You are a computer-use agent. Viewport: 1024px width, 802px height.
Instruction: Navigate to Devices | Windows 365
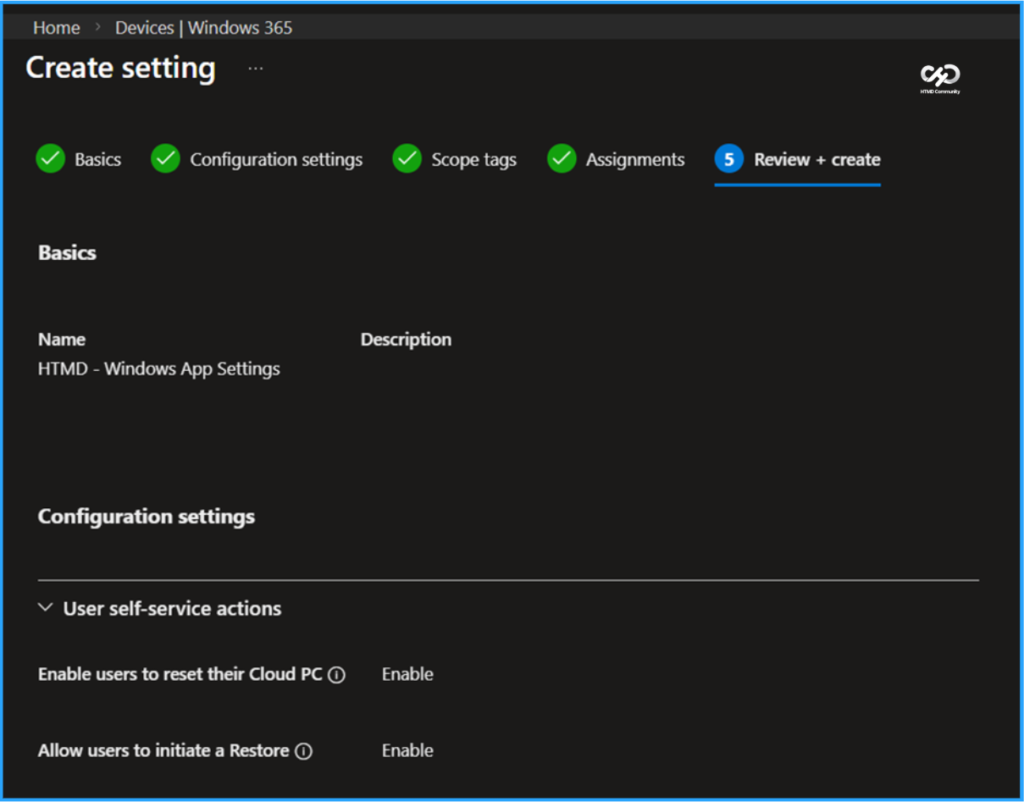click(203, 28)
